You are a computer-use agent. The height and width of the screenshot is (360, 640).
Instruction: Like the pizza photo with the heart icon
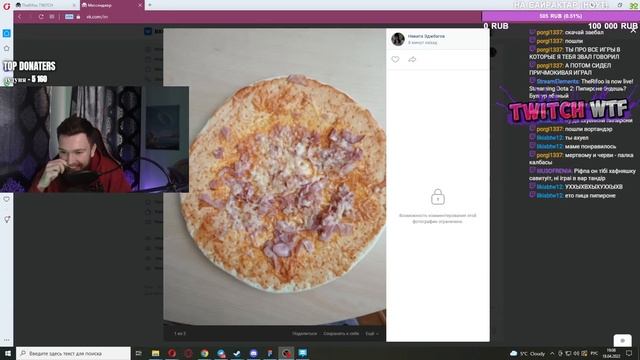click(x=395, y=60)
